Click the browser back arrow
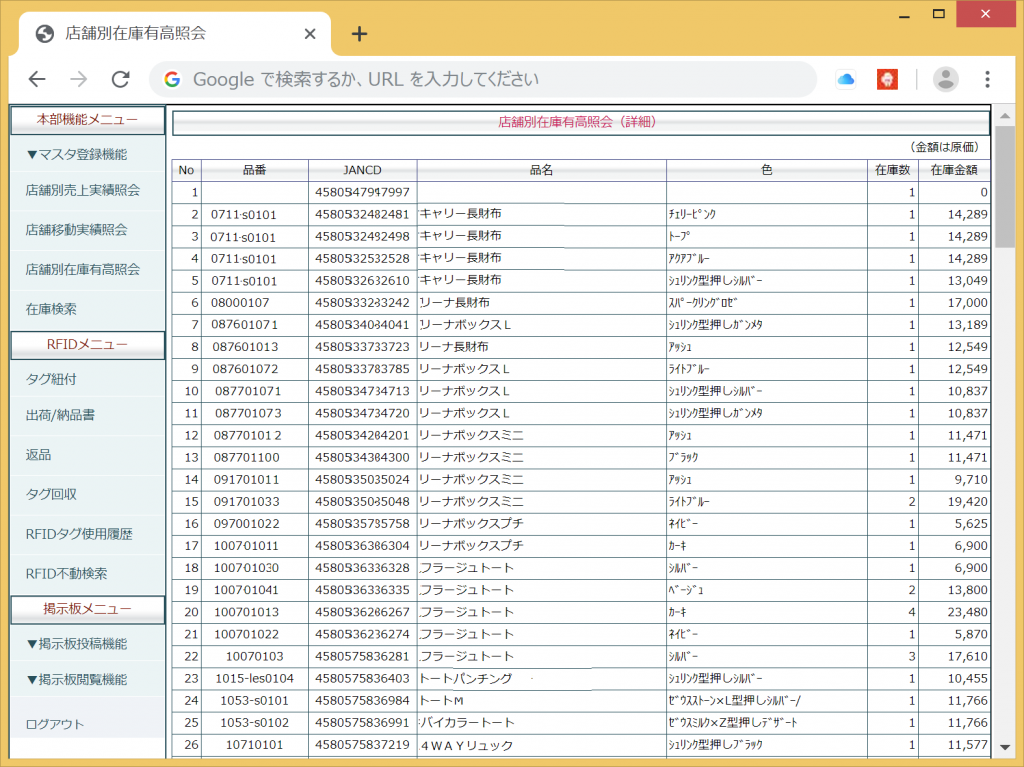This screenshot has width=1024, height=767. click(x=37, y=79)
